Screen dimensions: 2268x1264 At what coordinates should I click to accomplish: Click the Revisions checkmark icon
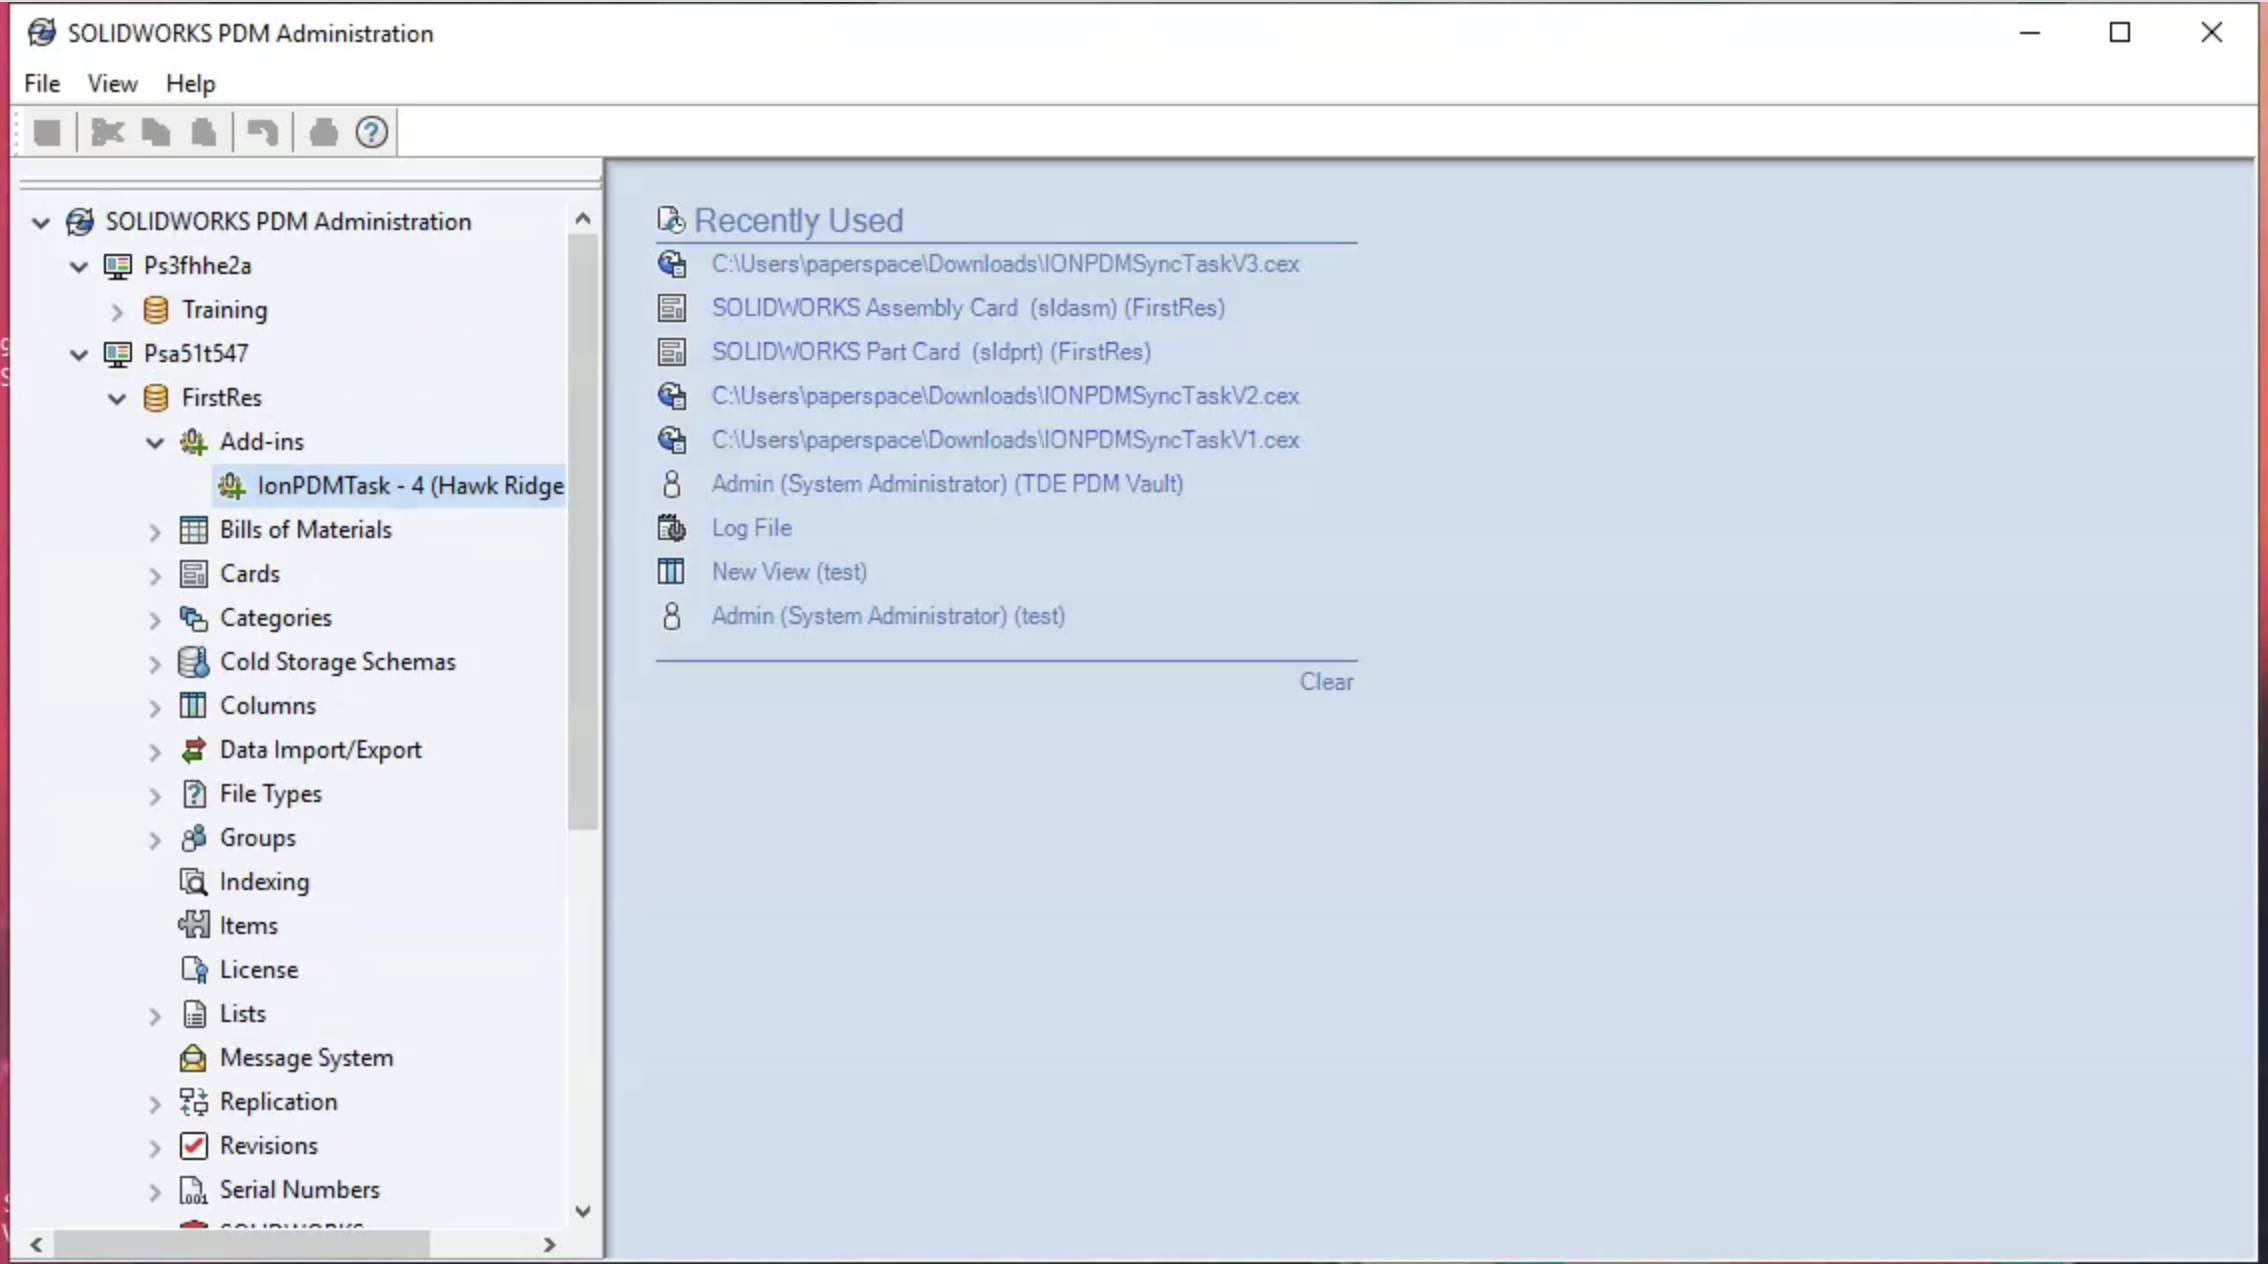(x=194, y=1146)
